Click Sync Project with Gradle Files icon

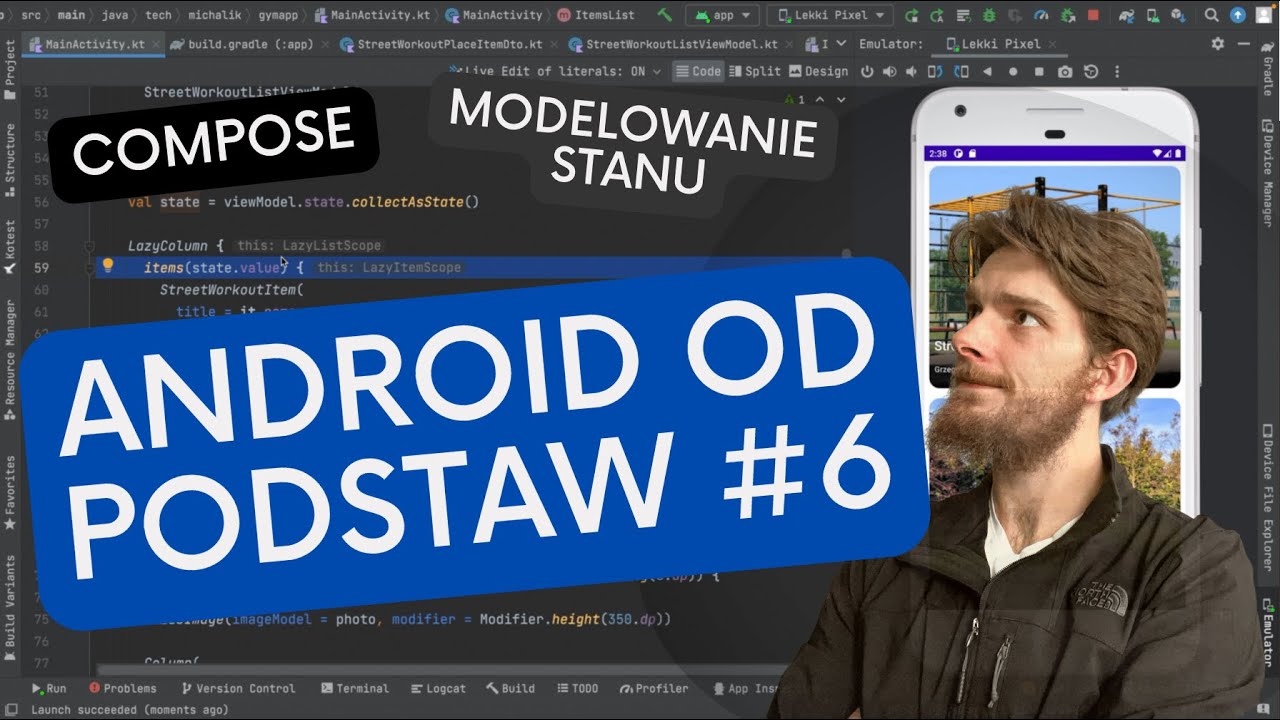pos(1127,15)
